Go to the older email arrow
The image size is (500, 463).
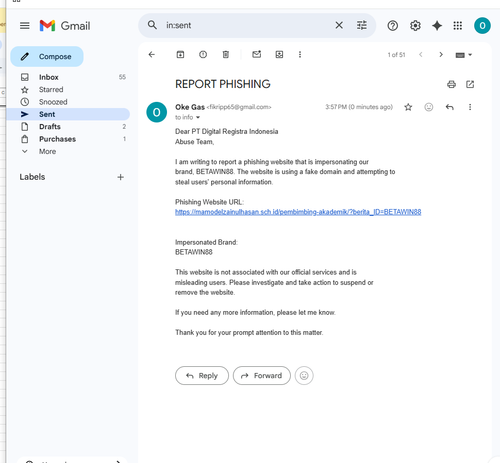[x=441, y=54]
